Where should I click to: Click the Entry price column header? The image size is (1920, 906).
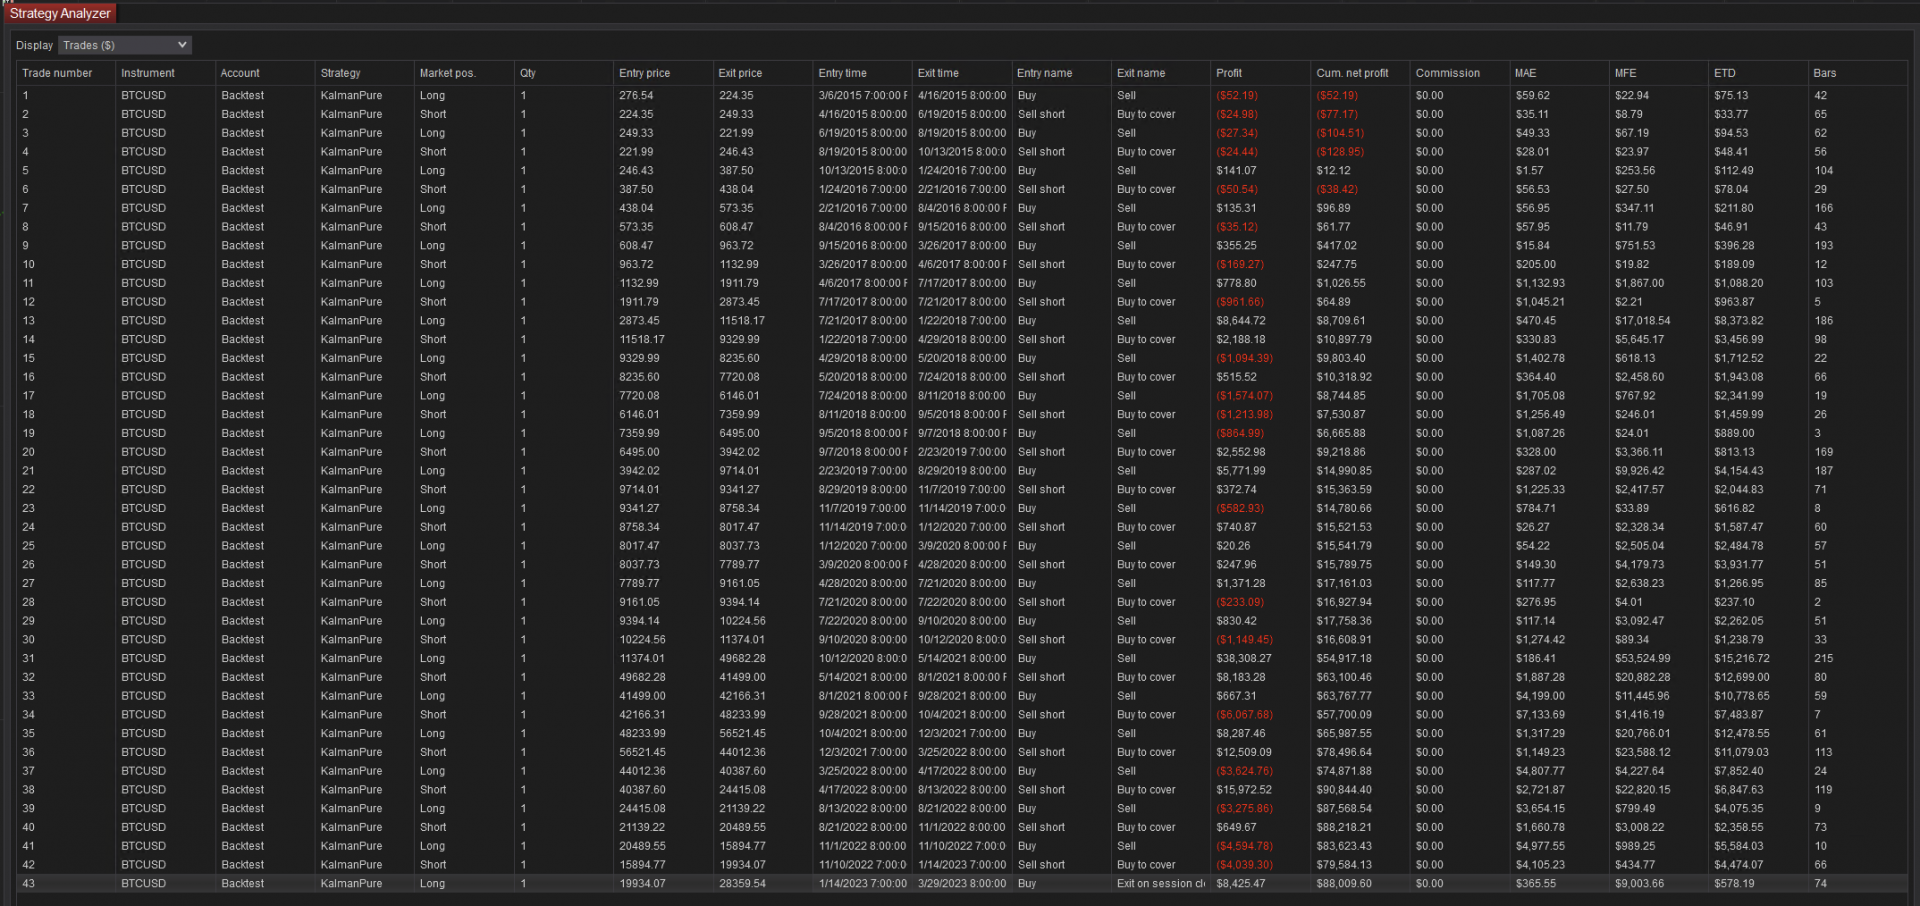(x=644, y=73)
